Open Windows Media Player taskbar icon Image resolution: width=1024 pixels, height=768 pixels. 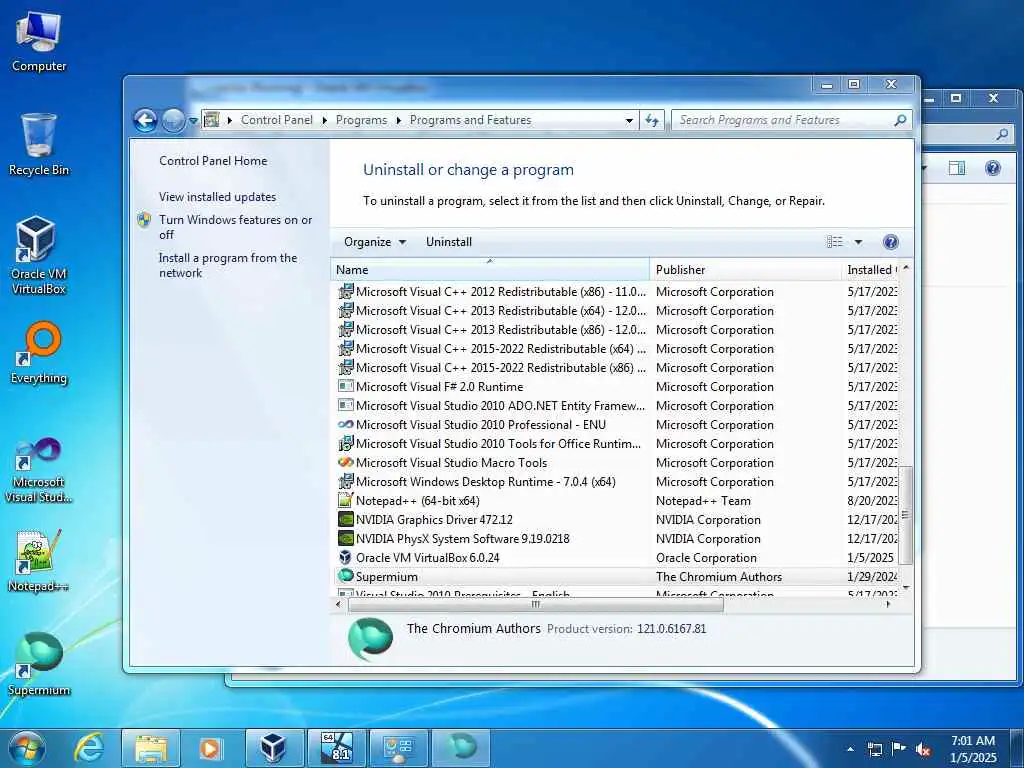click(x=210, y=748)
